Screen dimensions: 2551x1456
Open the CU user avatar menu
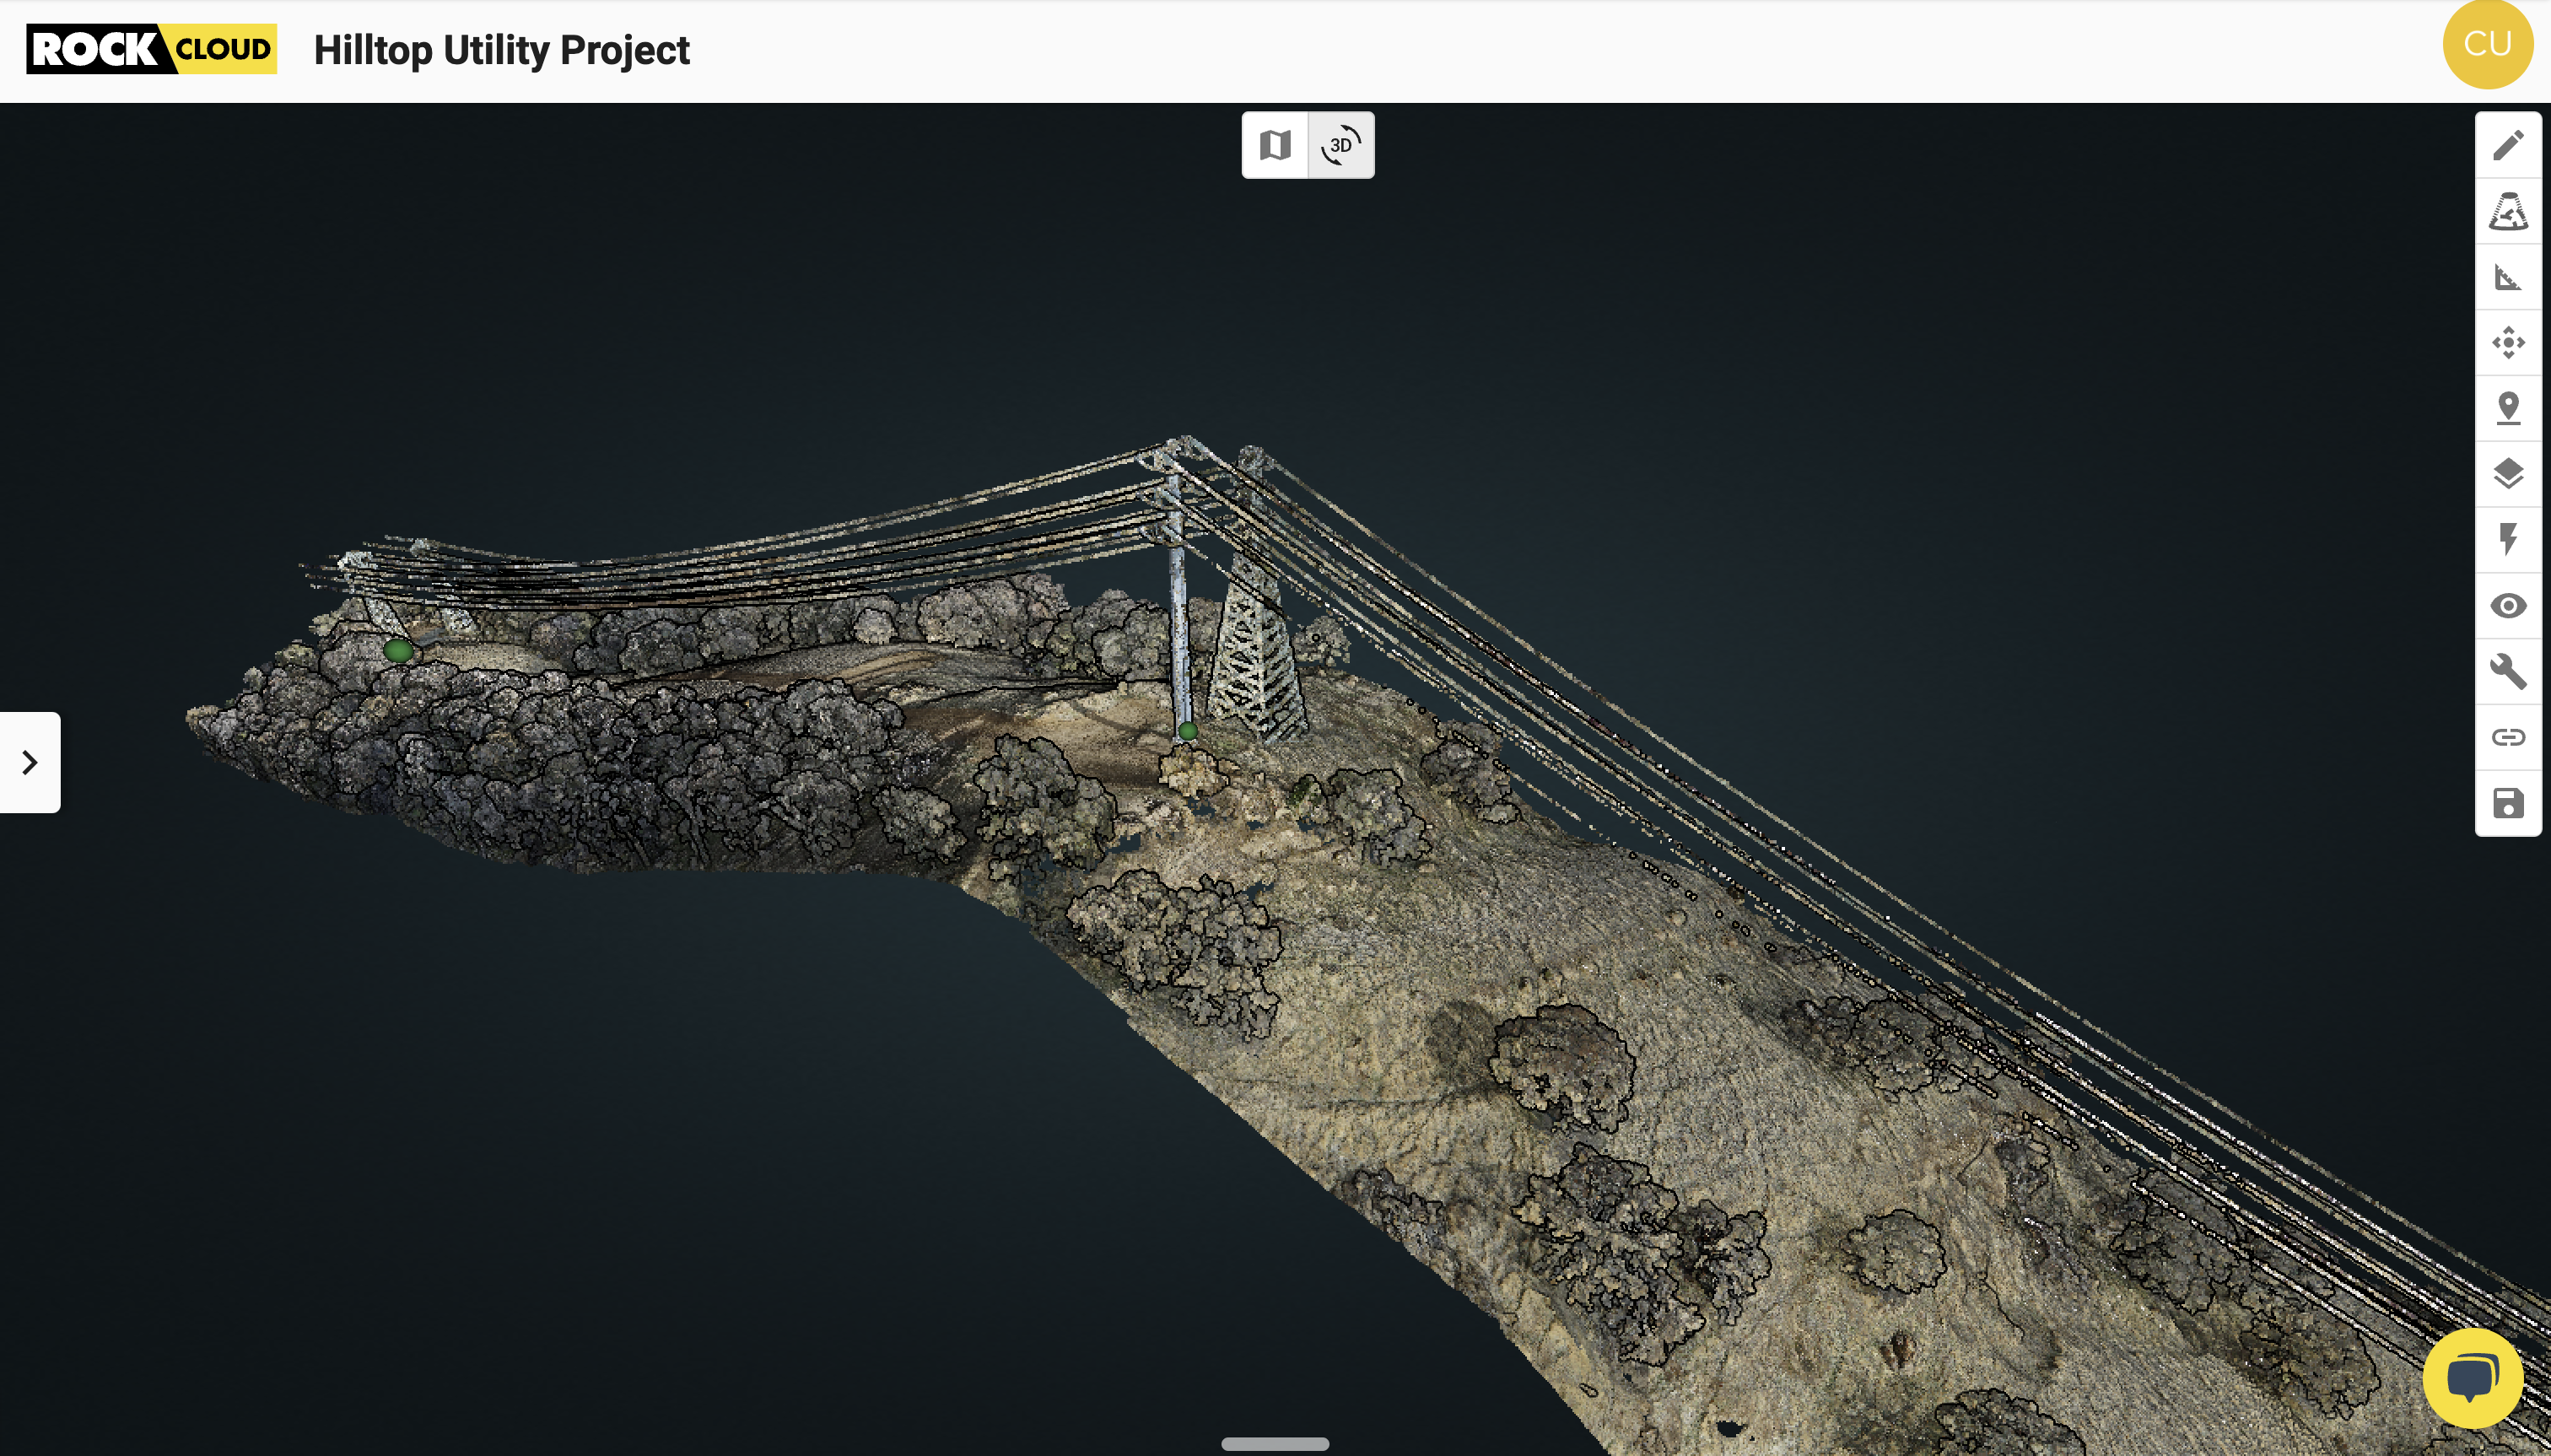2487,44
